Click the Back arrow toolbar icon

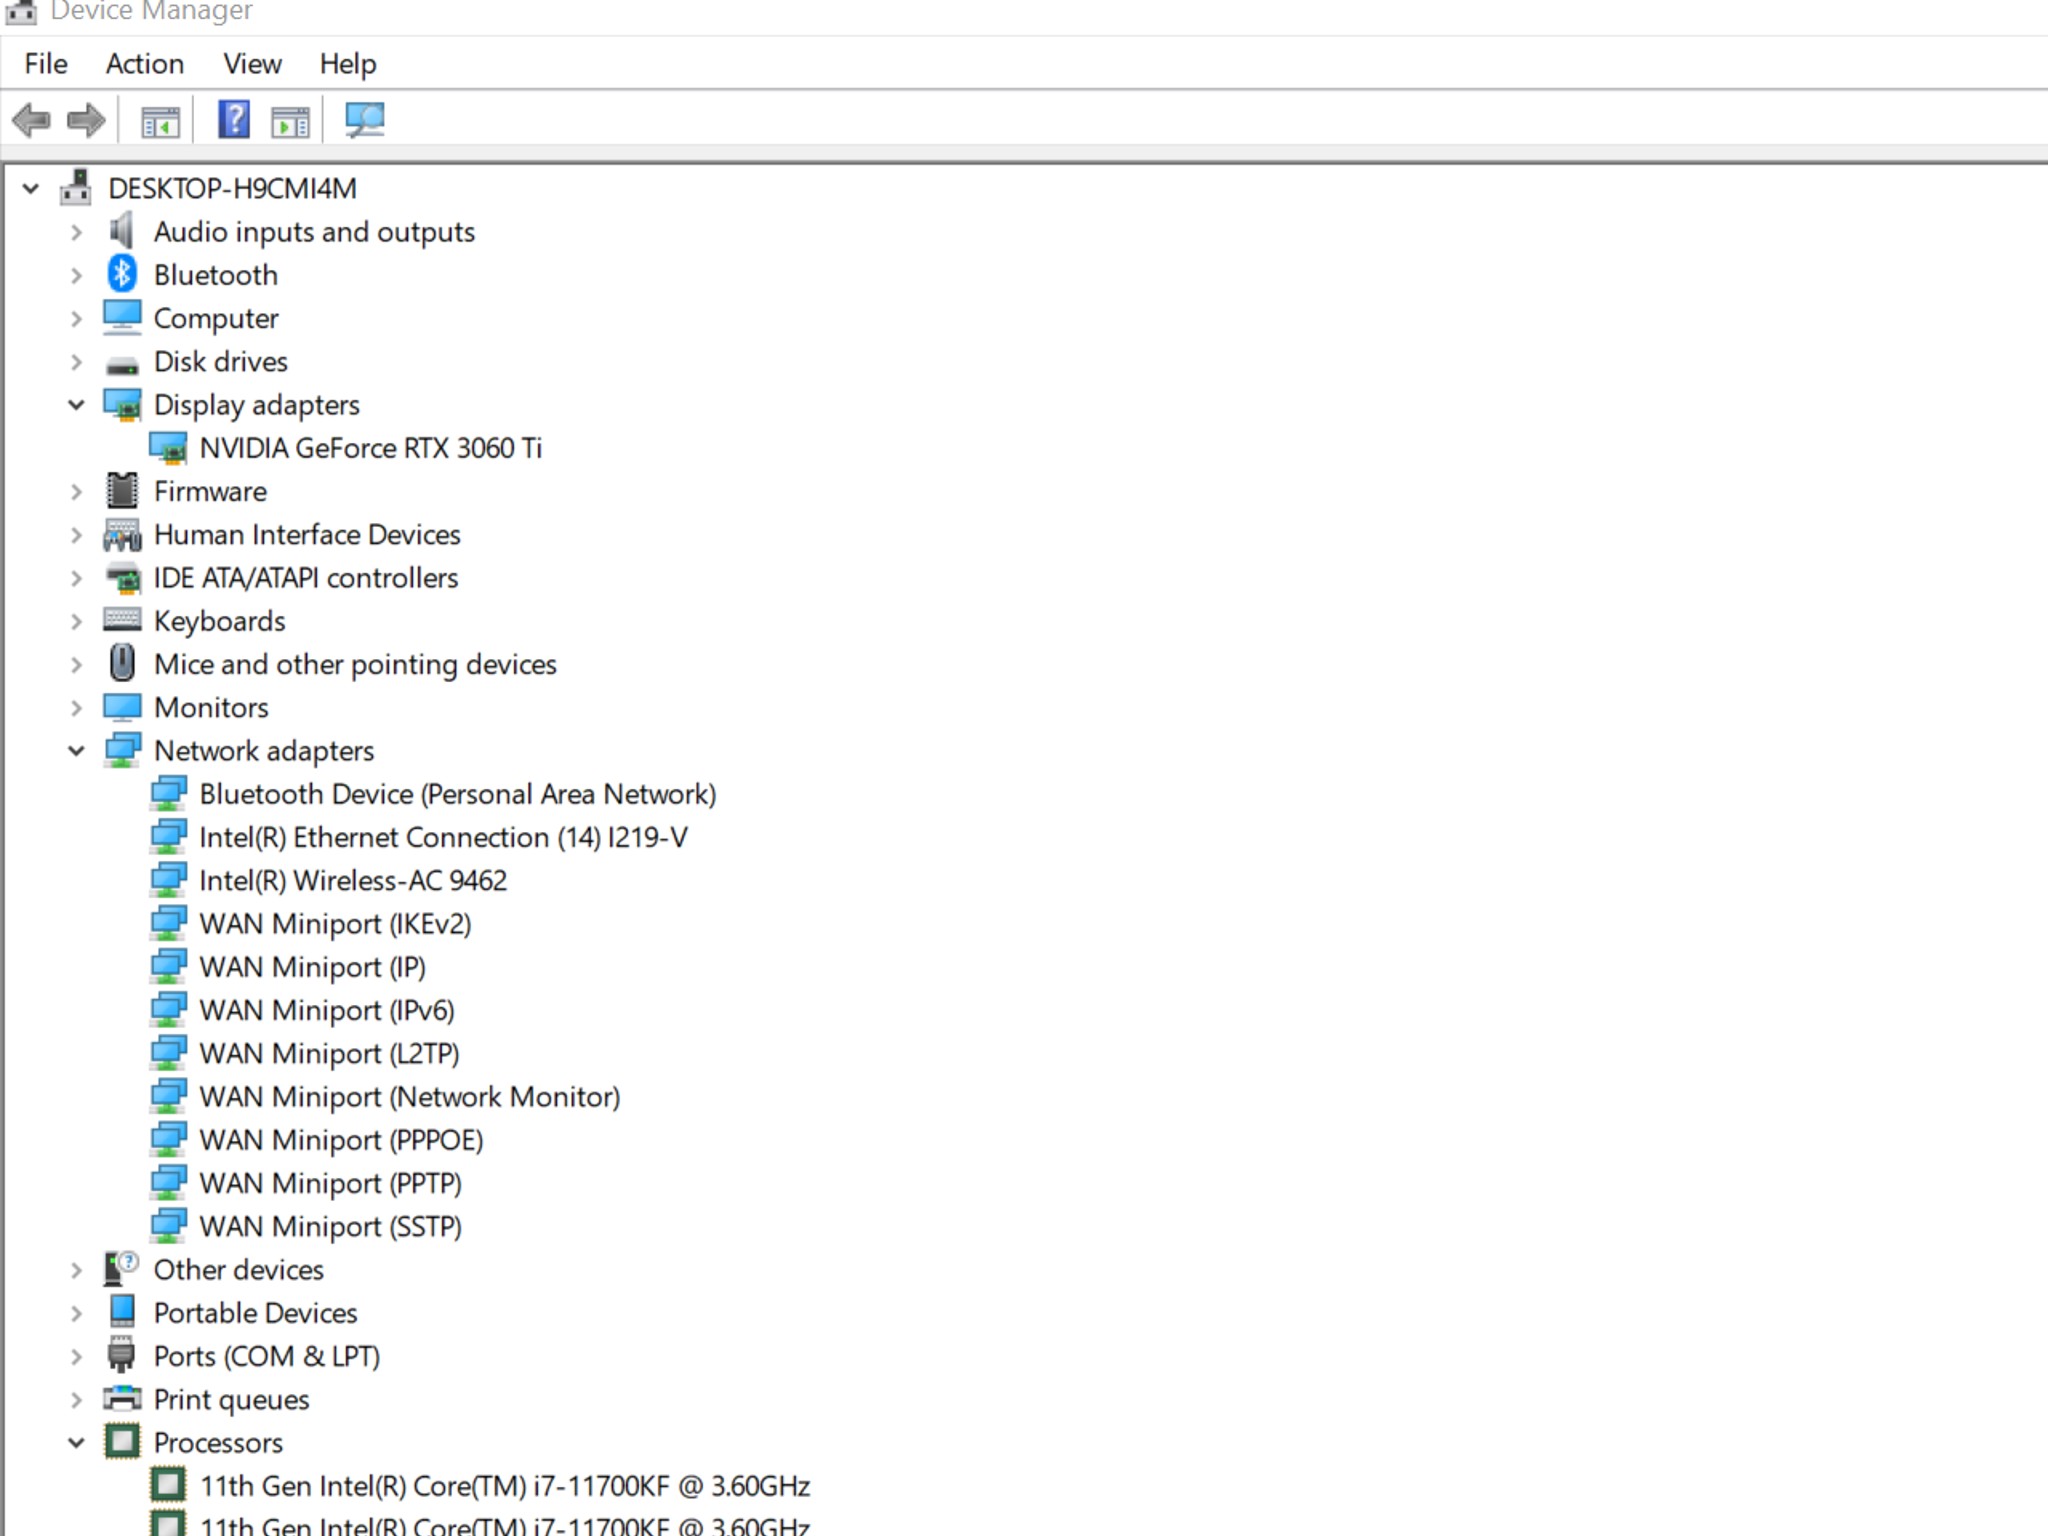point(31,121)
